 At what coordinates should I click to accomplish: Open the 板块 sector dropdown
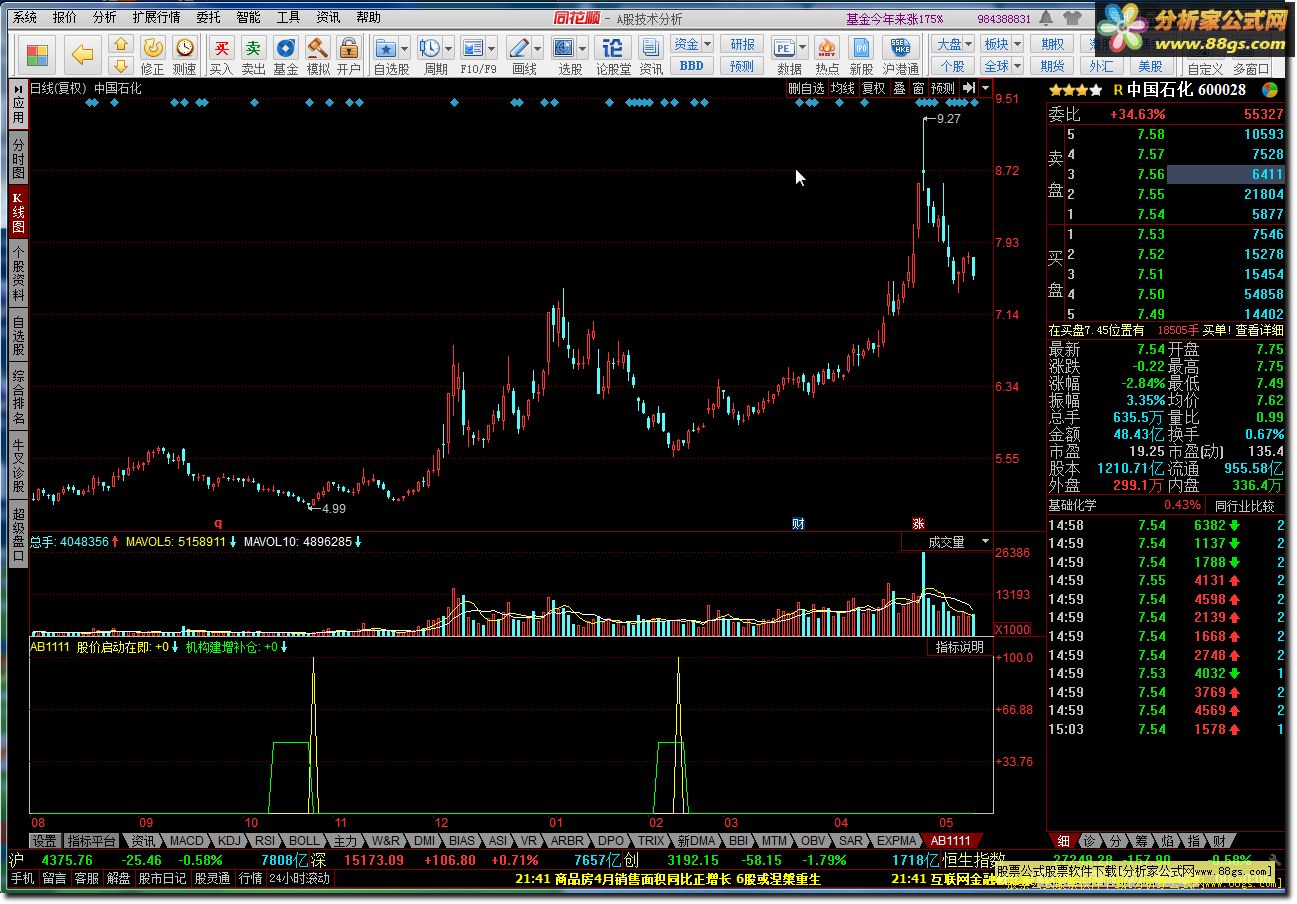[x=1002, y=45]
